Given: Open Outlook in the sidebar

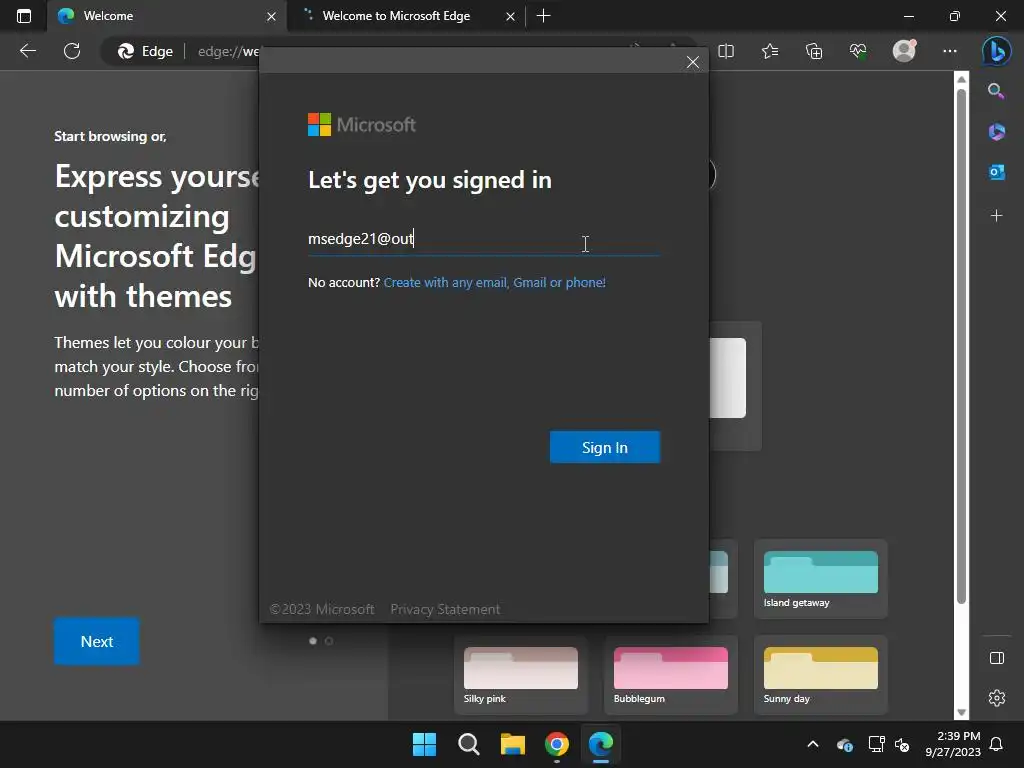Looking at the screenshot, I should 997,172.
